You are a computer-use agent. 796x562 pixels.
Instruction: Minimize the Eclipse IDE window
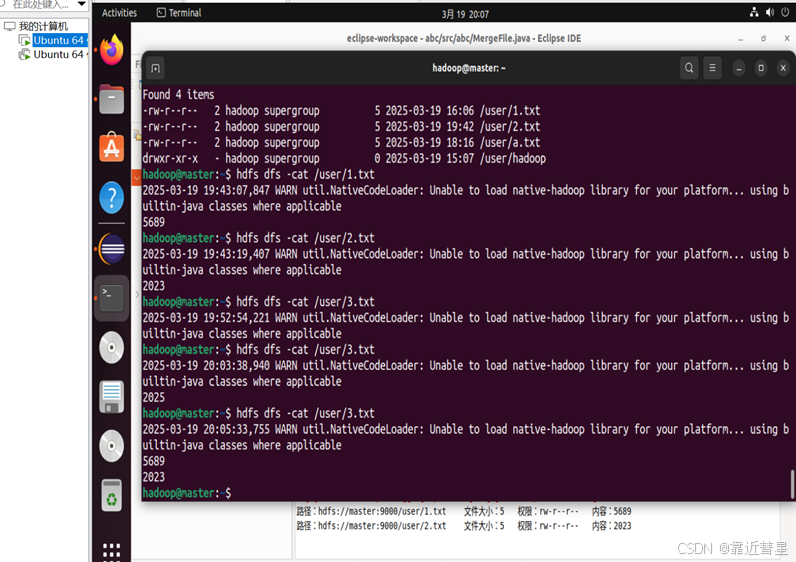pos(741,39)
